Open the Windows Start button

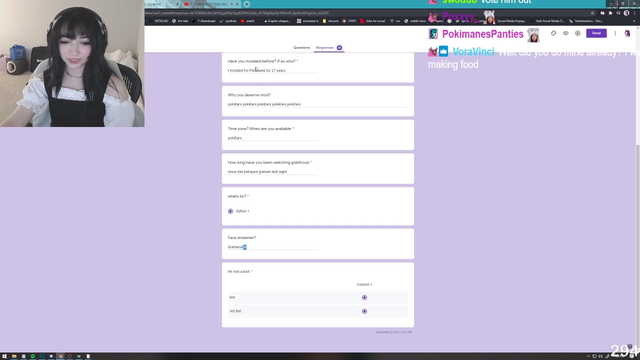[4, 356]
